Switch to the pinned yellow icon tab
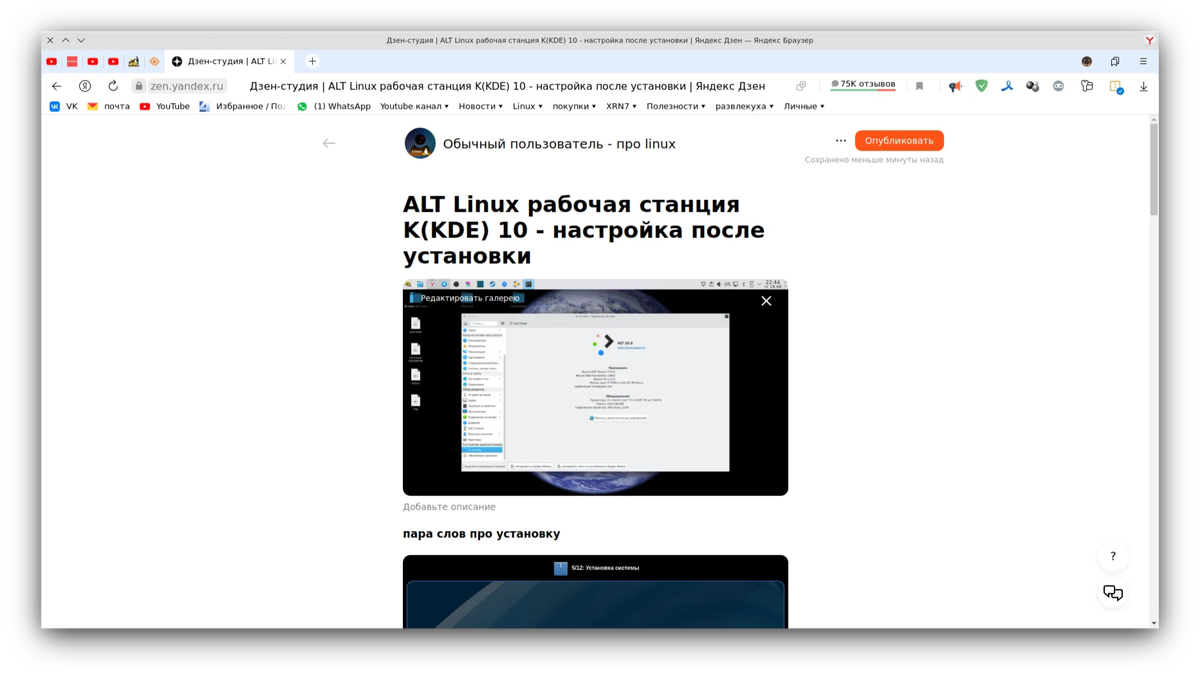Screen dimensions: 1200x675 133,61
